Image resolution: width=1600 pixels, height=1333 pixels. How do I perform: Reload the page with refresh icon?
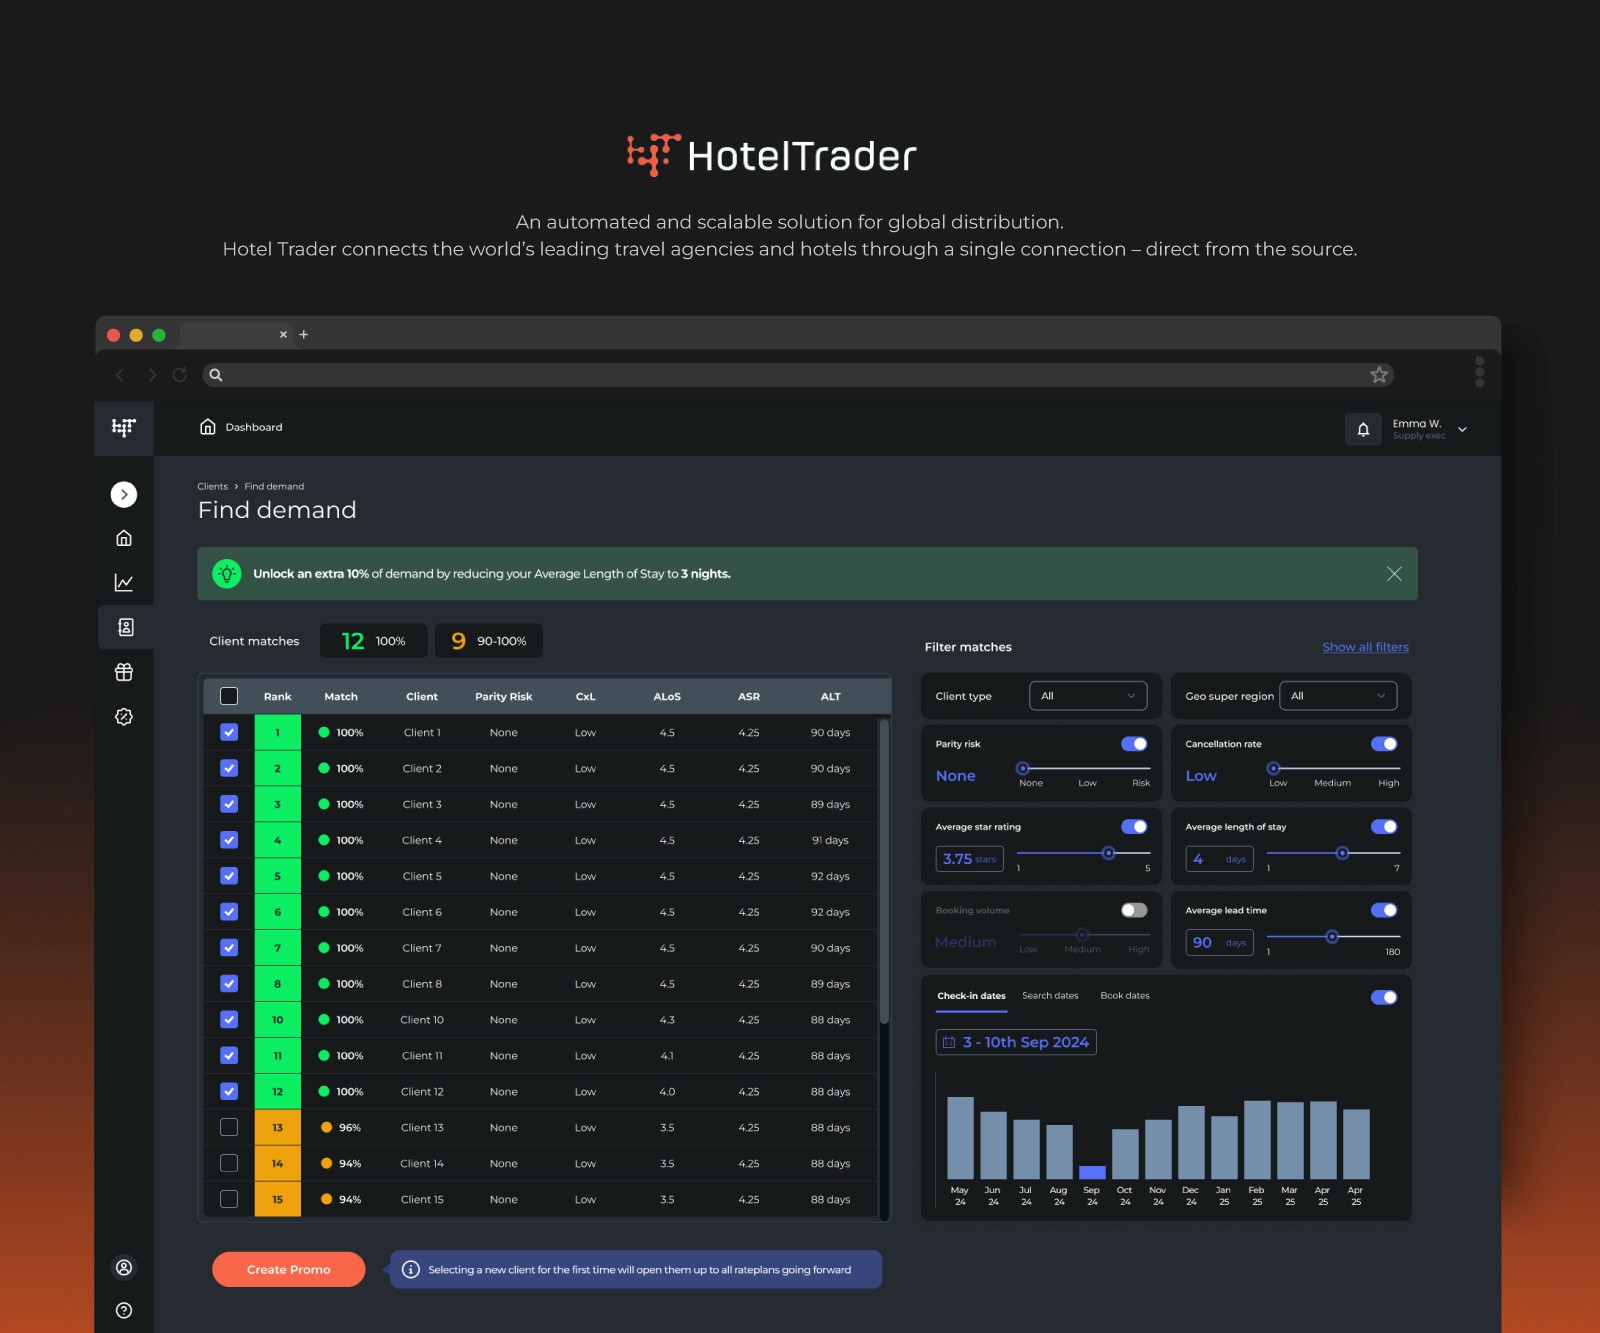[x=180, y=375]
